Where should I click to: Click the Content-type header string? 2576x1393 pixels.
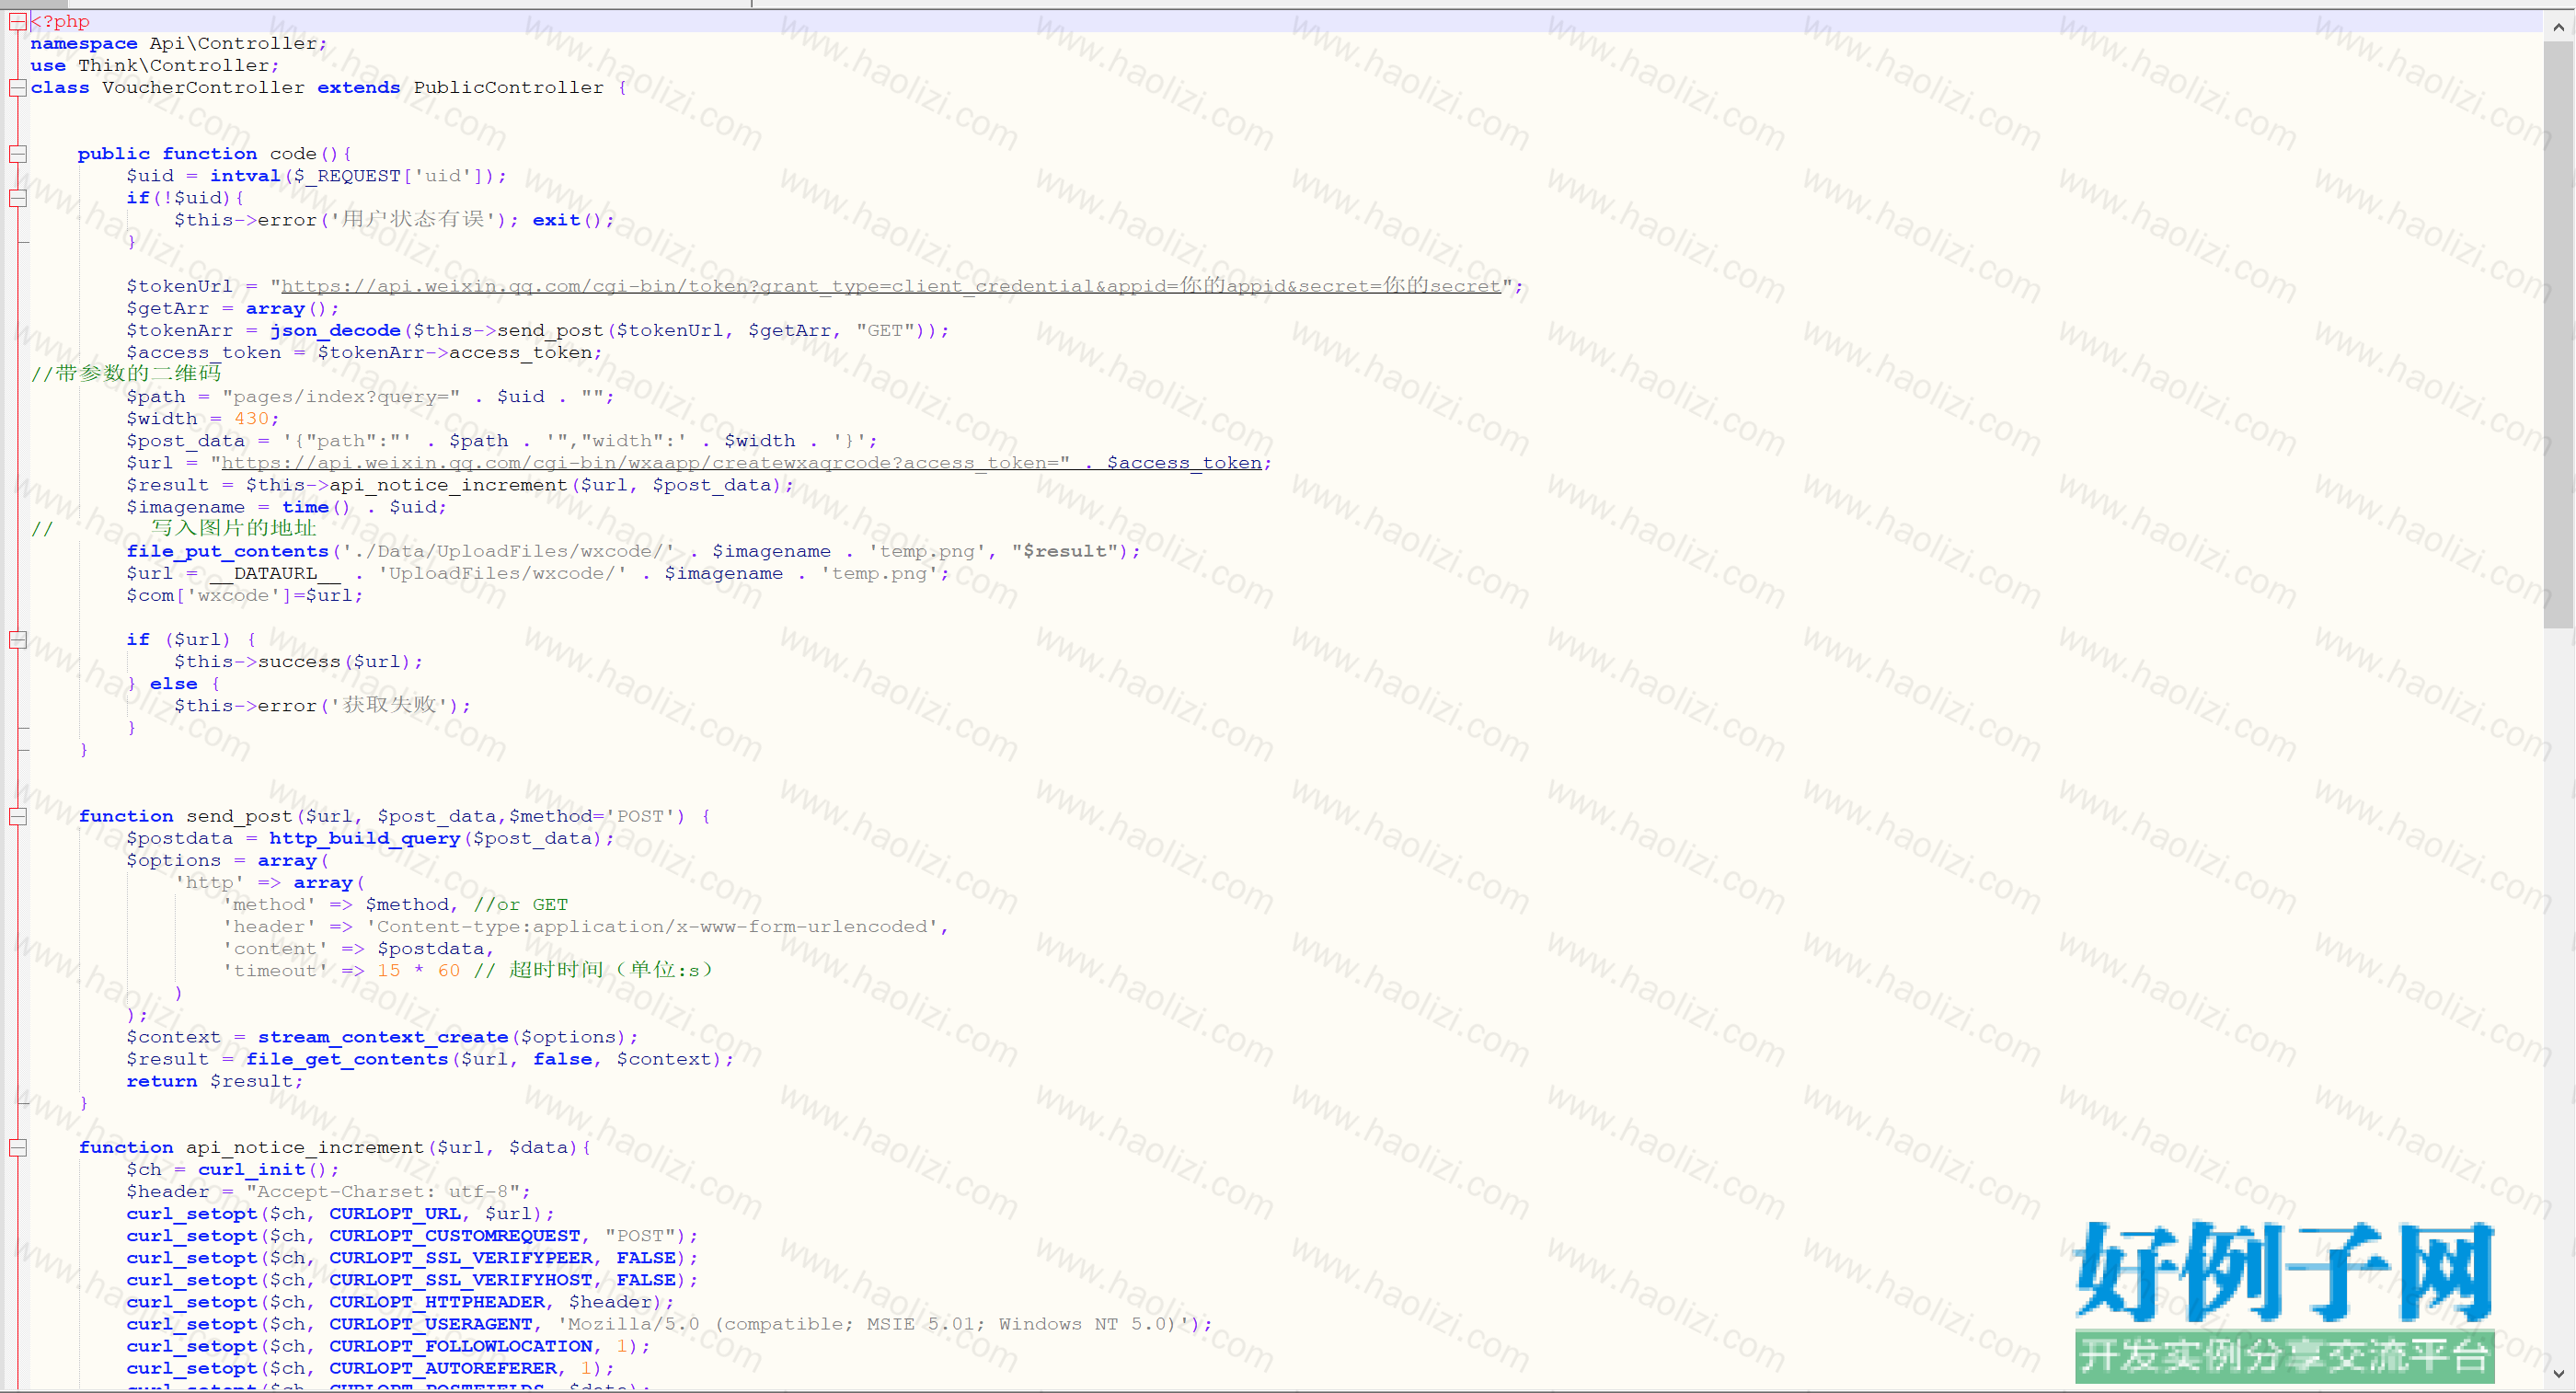pyautogui.click(x=652, y=927)
